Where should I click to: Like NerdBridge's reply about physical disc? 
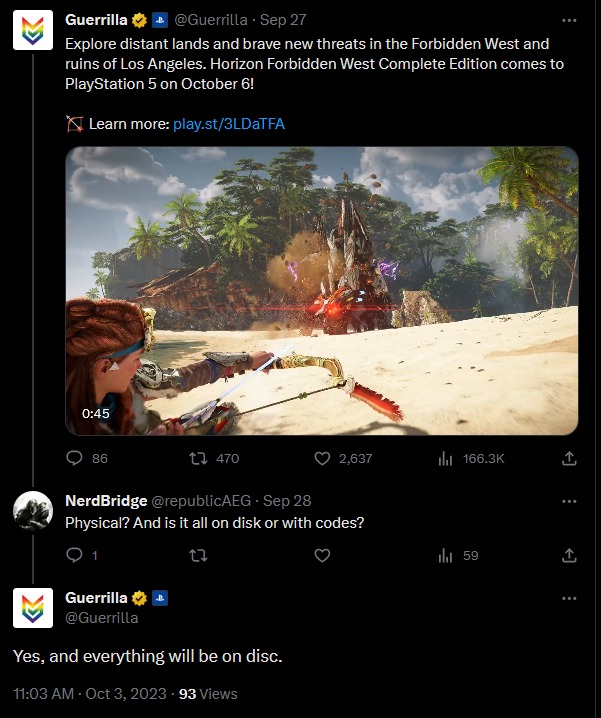[x=322, y=554]
